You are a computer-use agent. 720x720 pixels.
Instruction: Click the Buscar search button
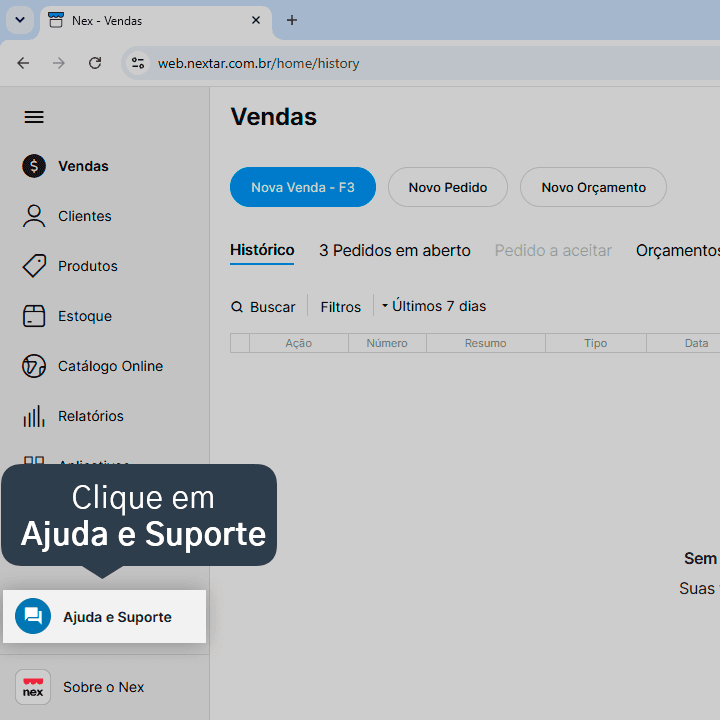point(263,307)
